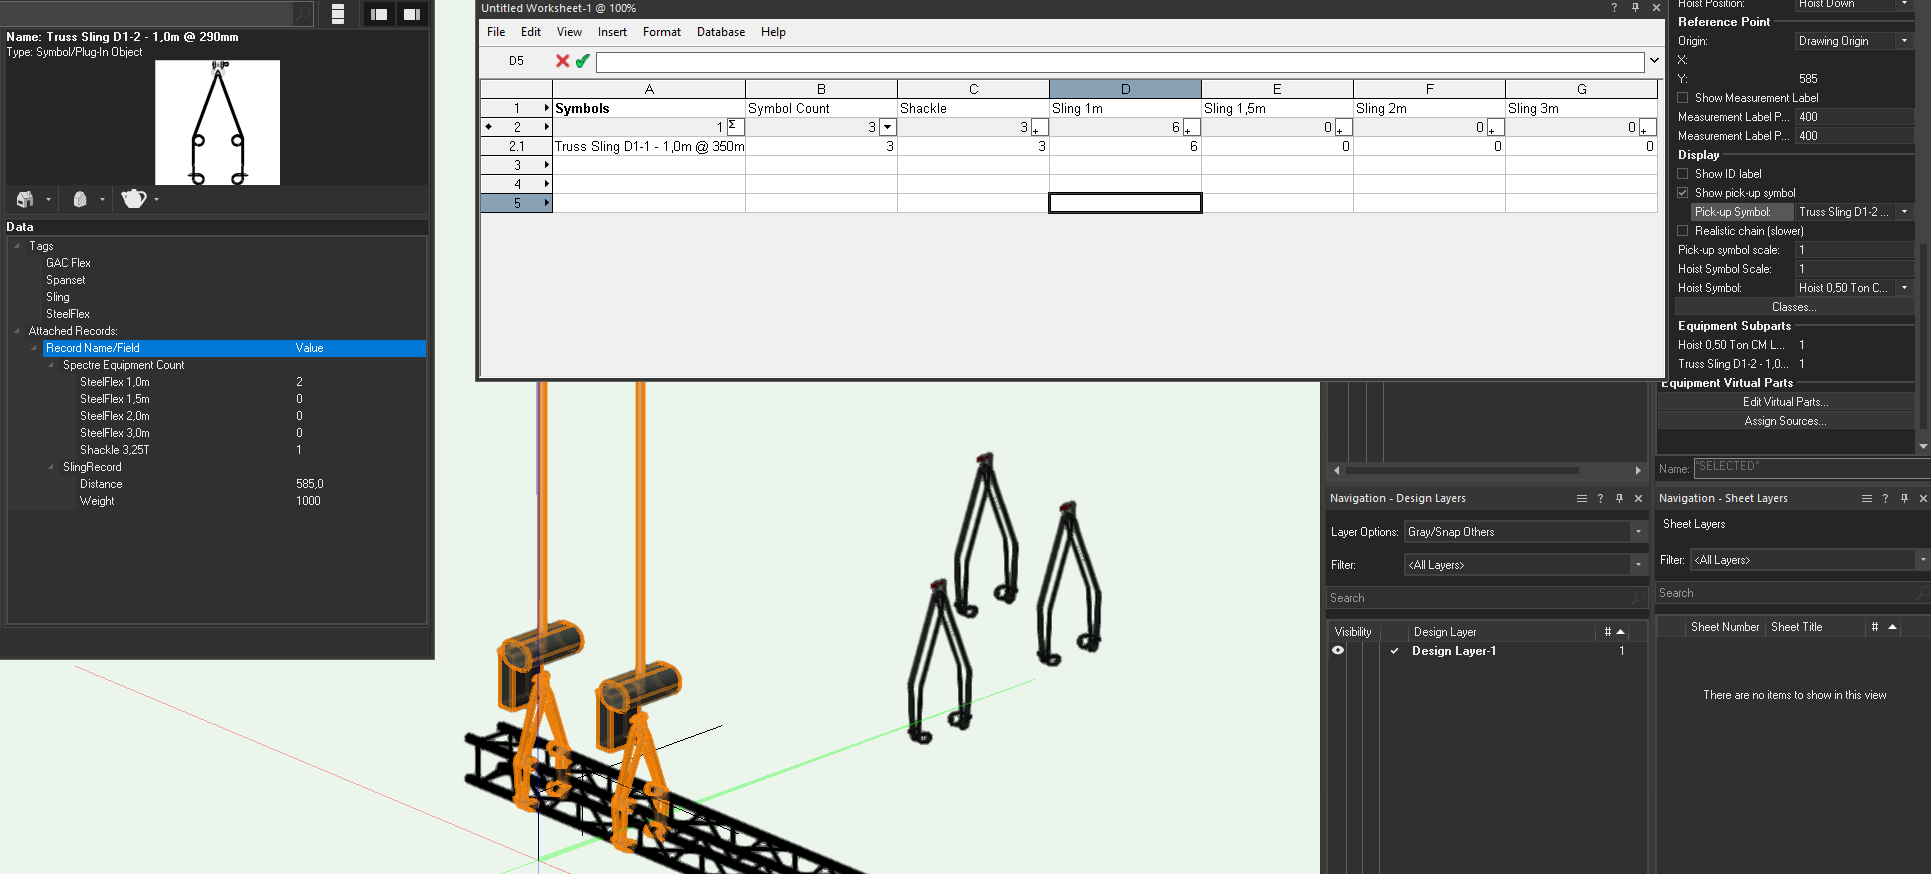This screenshot has width=1931, height=874.
Task: Click the shaded object icon below the preview
Action: [x=80, y=199]
